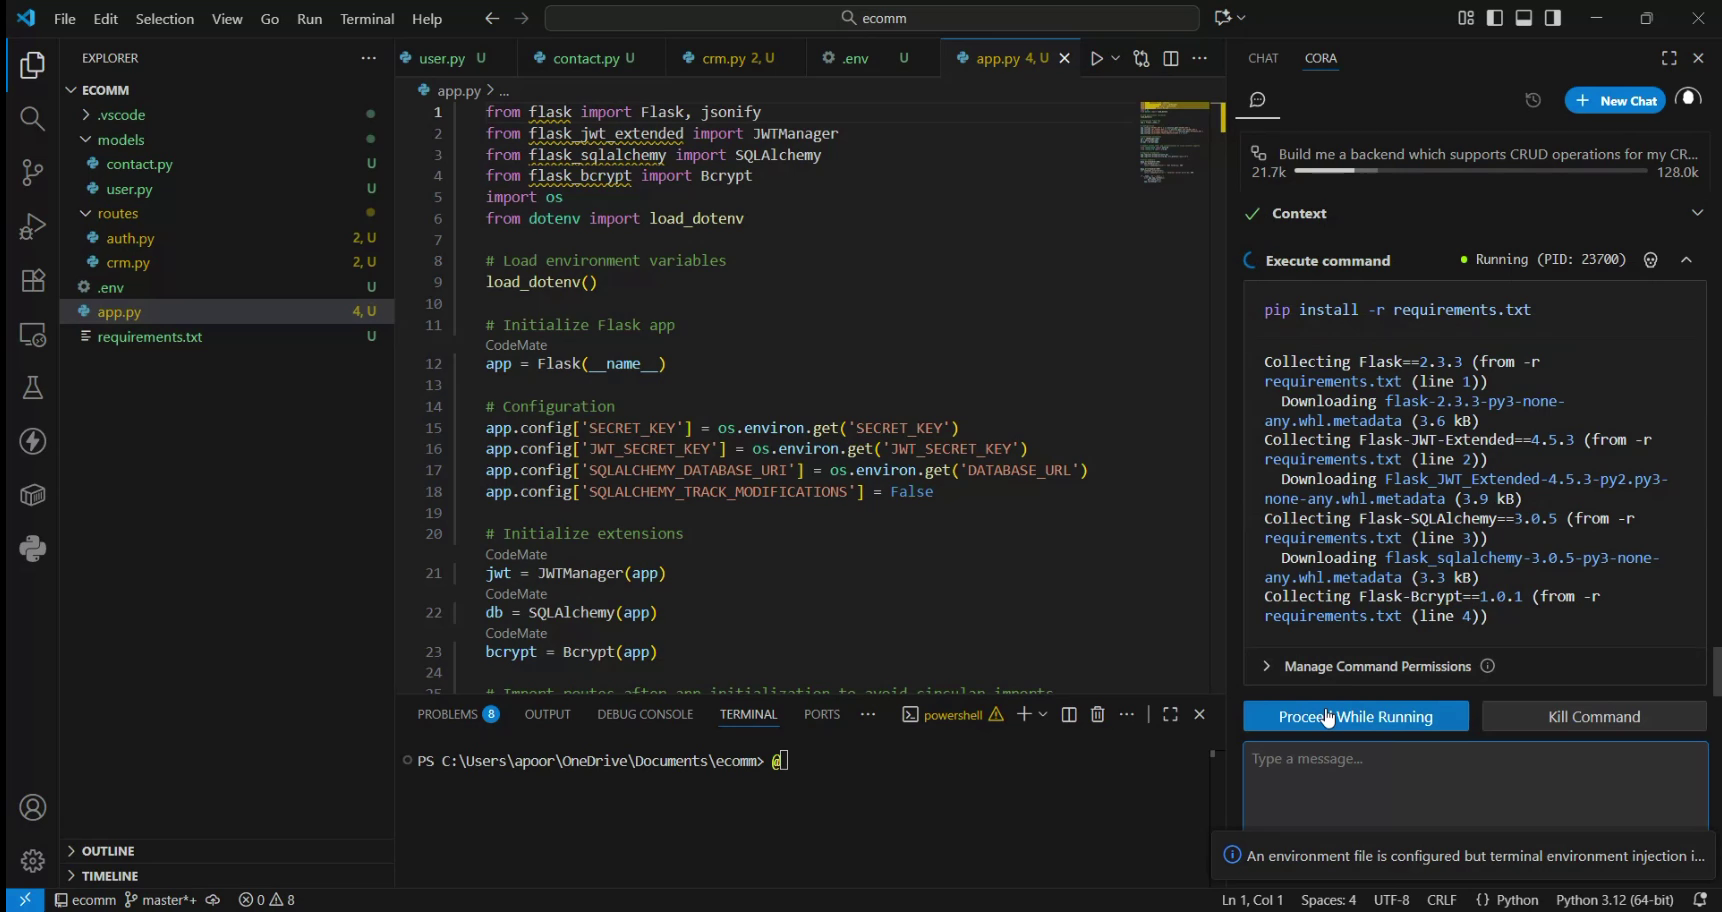The image size is (1722, 912).
Task: Open the Run and Debug view
Action: (32, 226)
